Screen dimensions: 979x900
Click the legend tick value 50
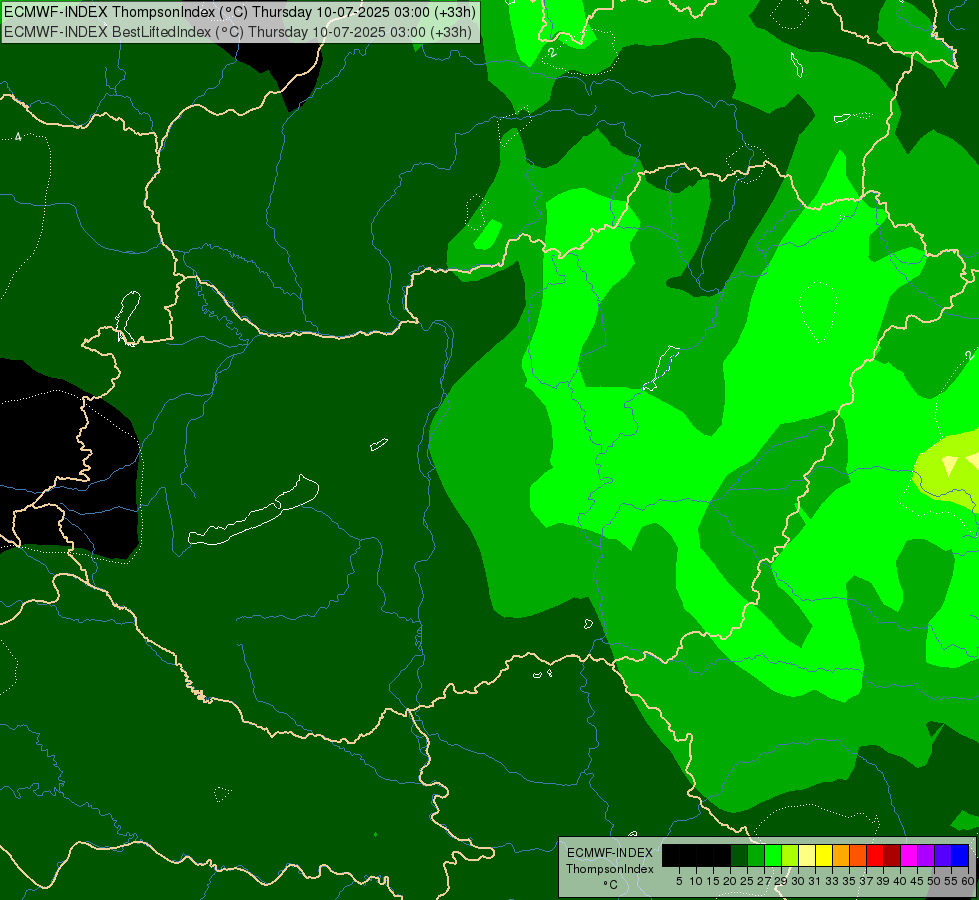934,881
